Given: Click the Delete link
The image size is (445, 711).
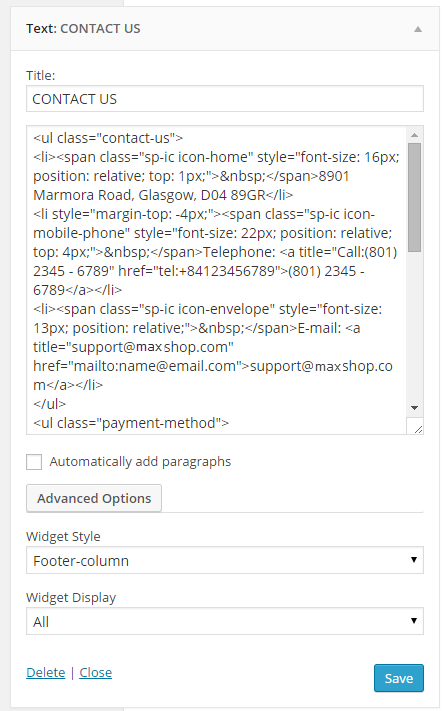Looking at the screenshot, I should pyautogui.click(x=46, y=672).
